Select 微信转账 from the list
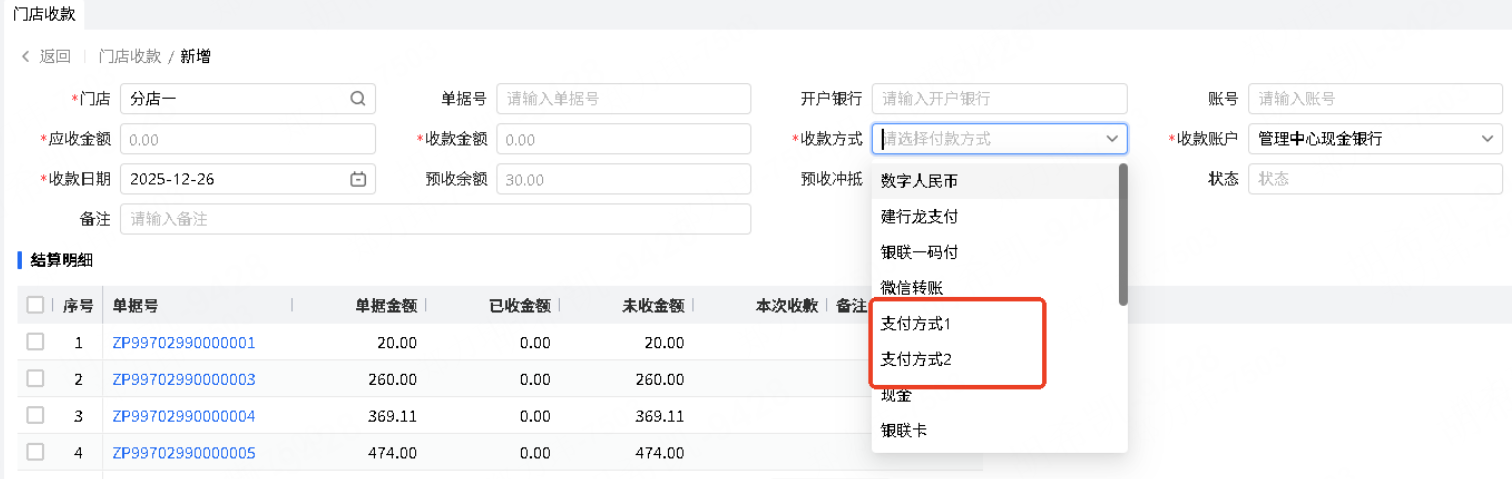The width and height of the screenshot is (1512, 479). (912, 288)
